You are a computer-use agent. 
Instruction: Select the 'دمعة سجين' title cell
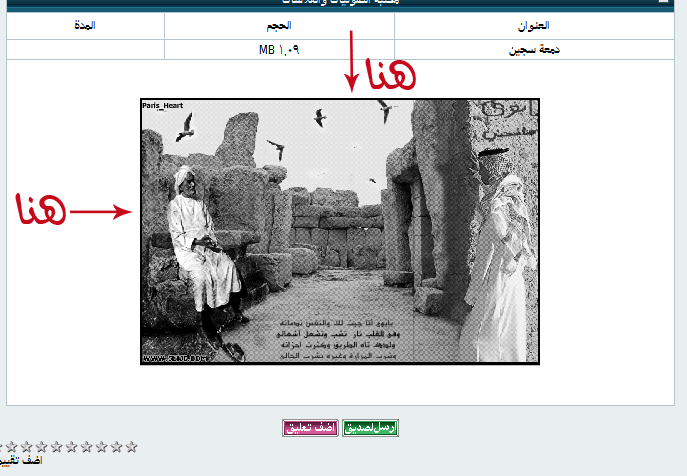coord(534,50)
